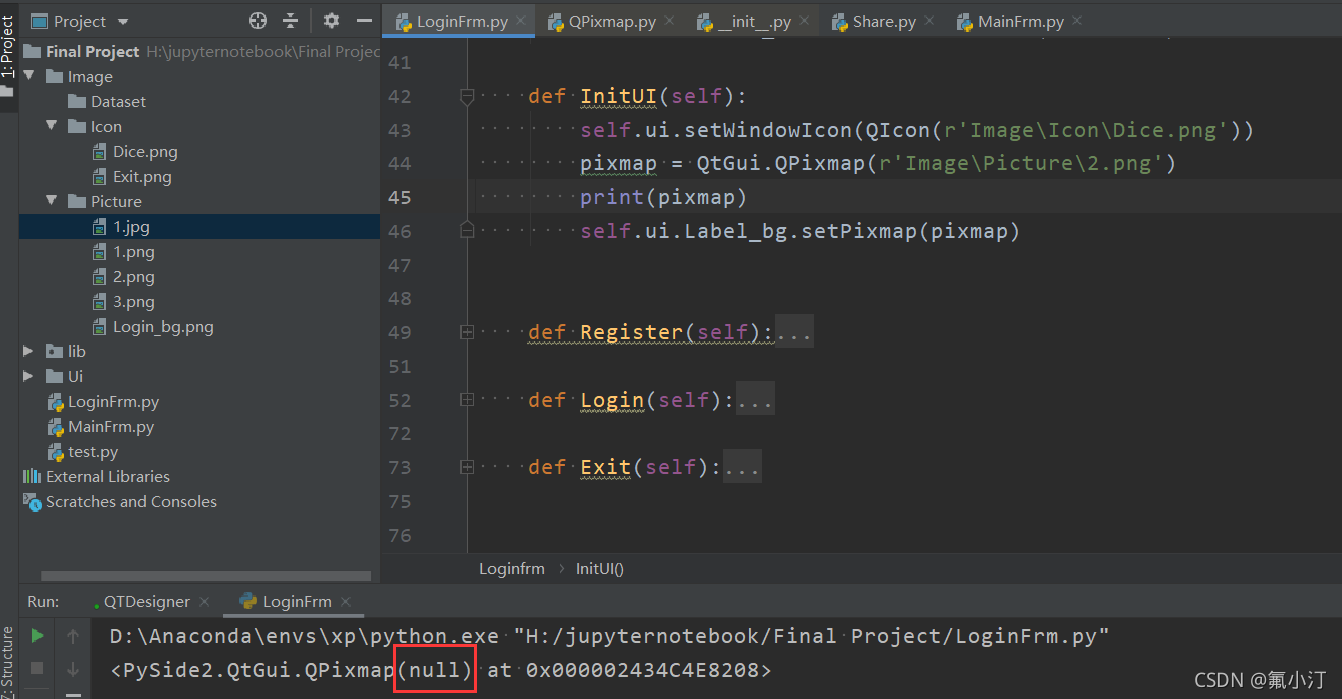
Task: Expand the folded Exit method
Action: click(x=466, y=467)
